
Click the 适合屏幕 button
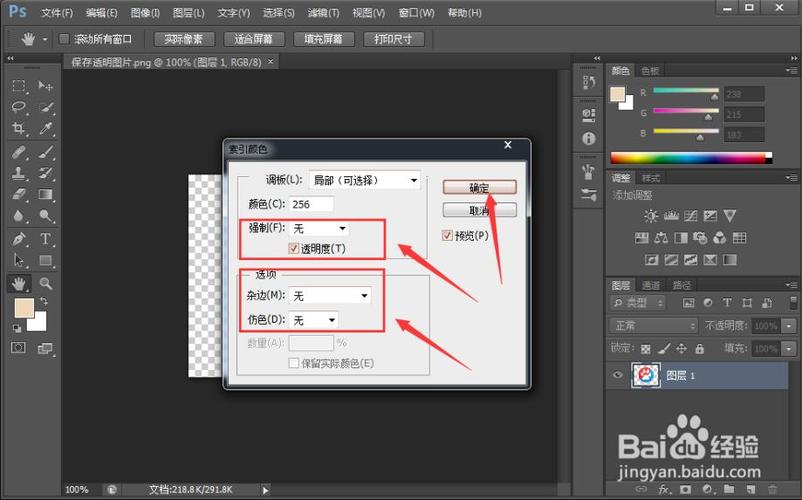pos(253,39)
